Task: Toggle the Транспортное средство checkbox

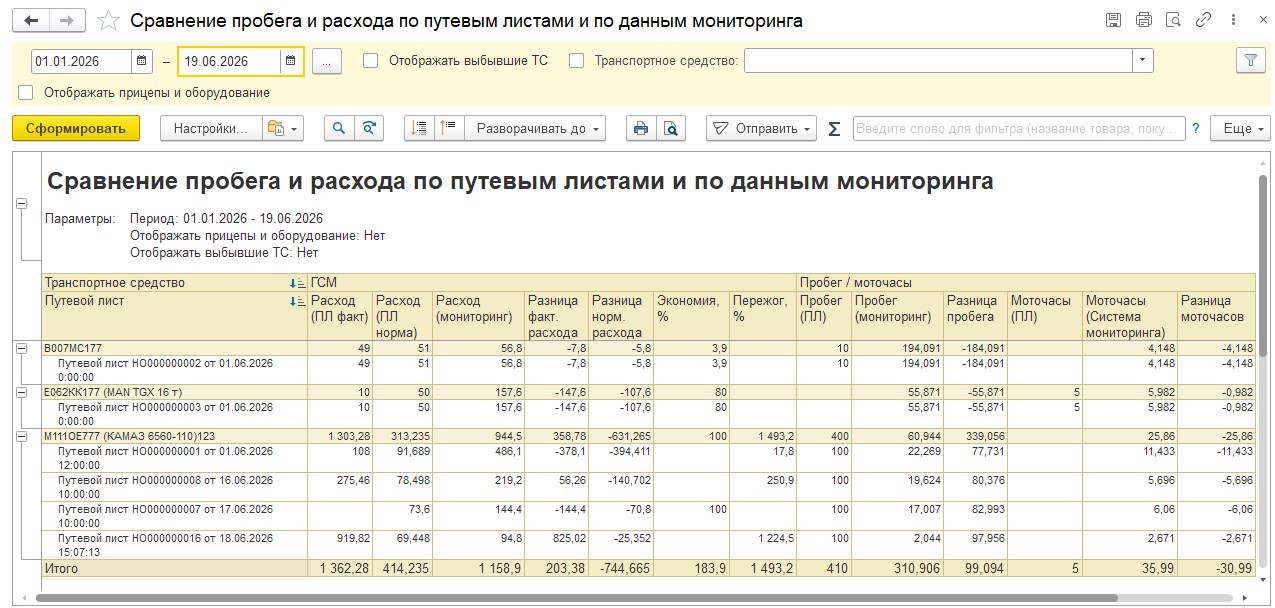Action: pyautogui.click(x=576, y=60)
